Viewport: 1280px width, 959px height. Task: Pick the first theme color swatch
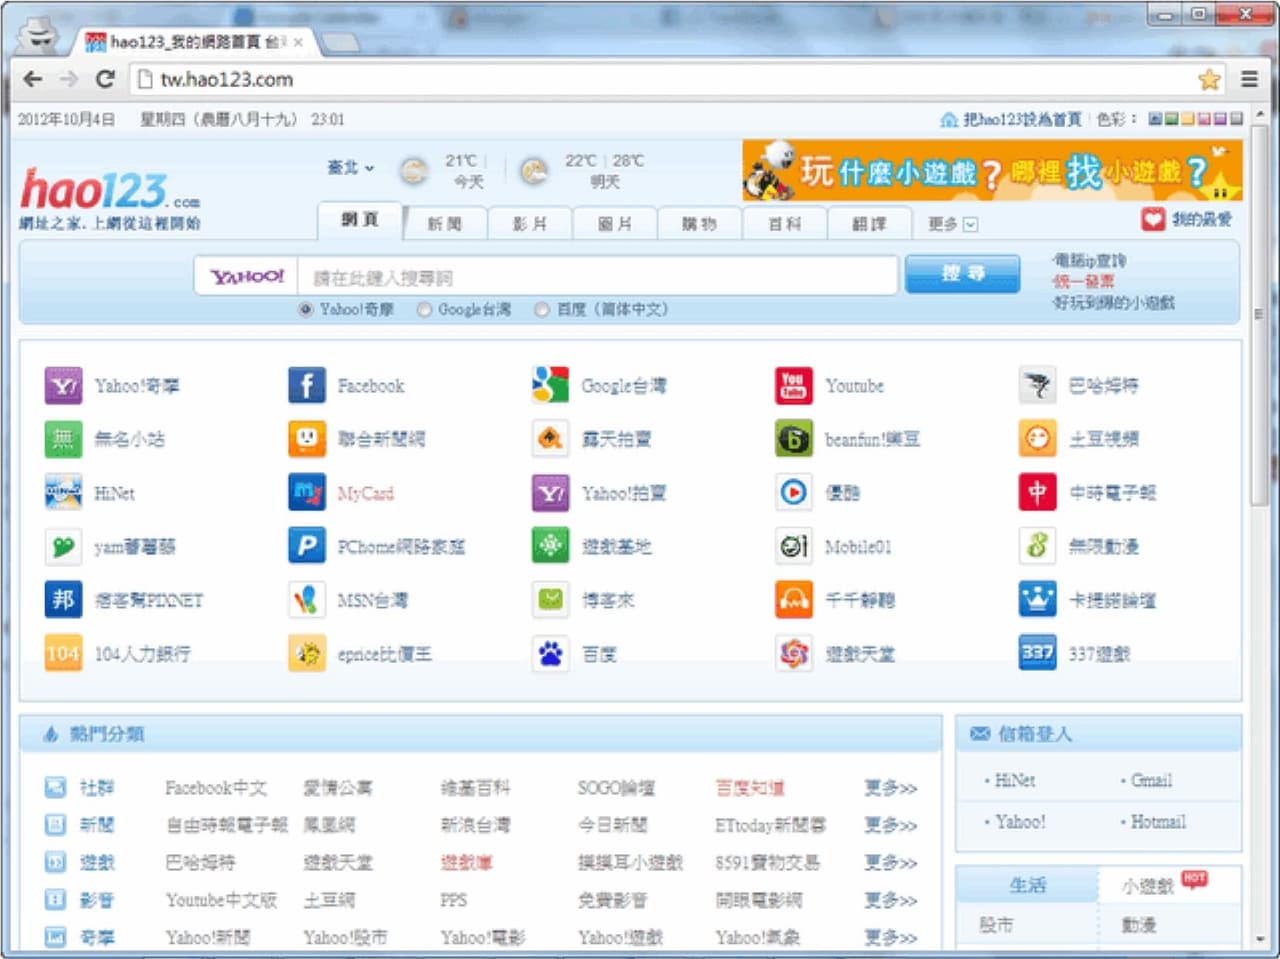(x=1155, y=119)
